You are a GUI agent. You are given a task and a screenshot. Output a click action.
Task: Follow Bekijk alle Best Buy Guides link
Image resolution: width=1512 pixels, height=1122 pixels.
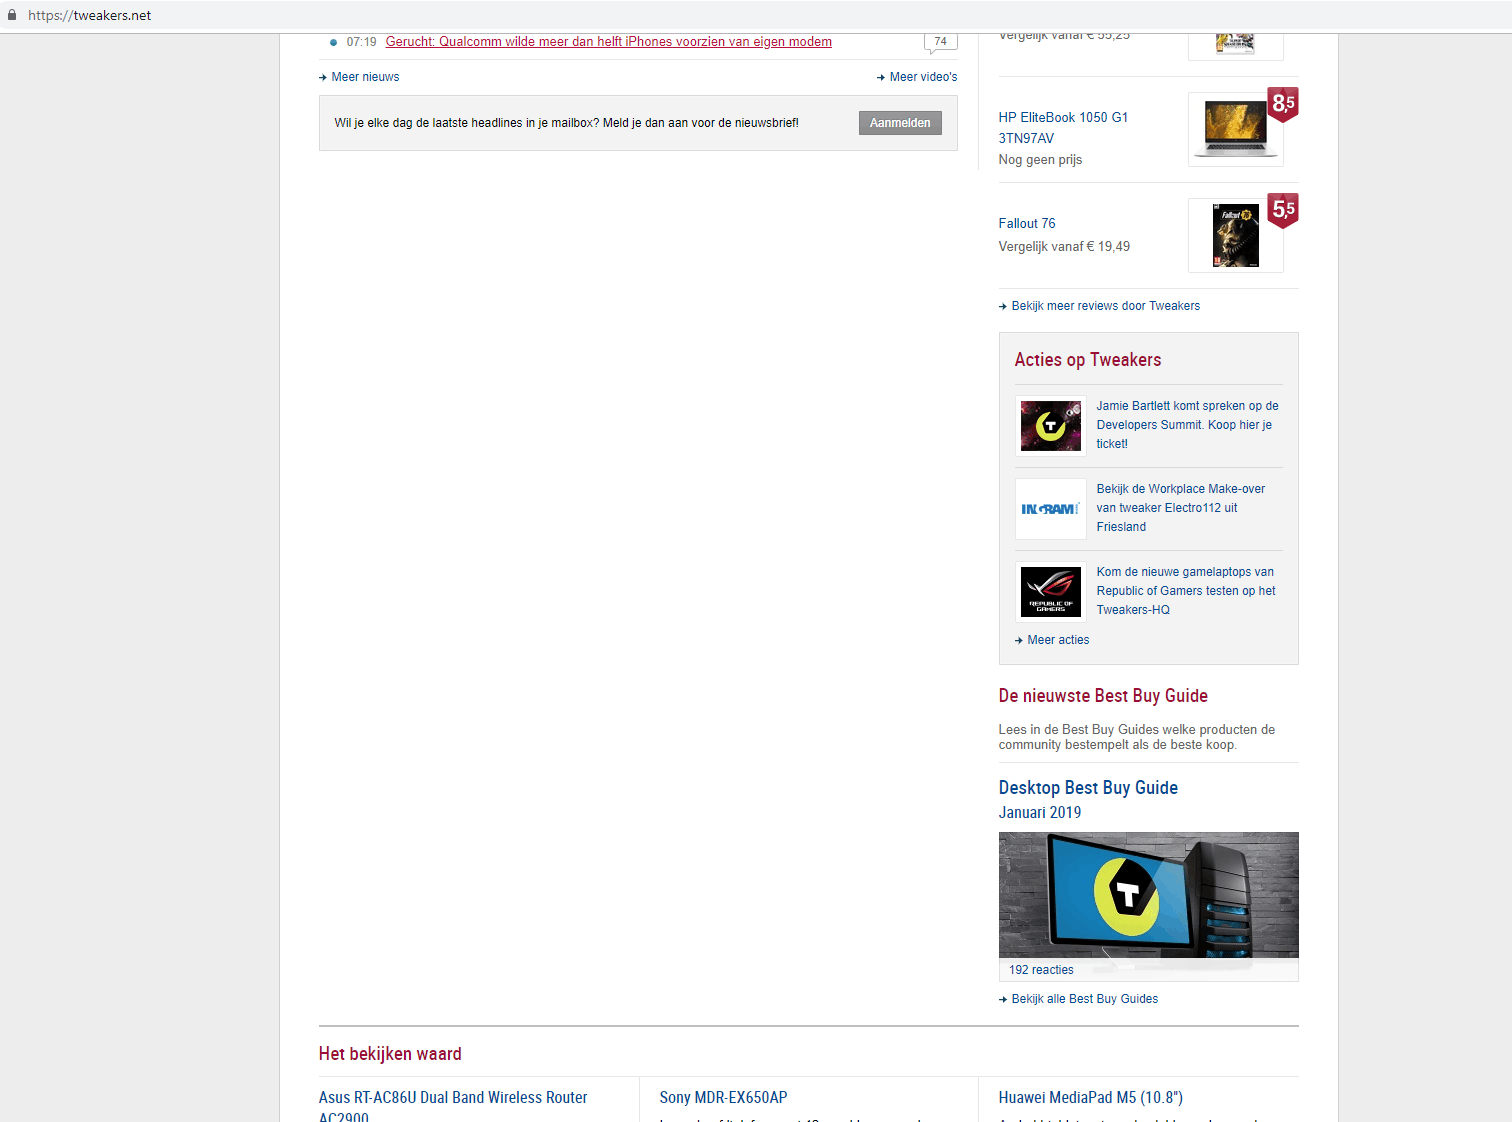[1084, 999]
